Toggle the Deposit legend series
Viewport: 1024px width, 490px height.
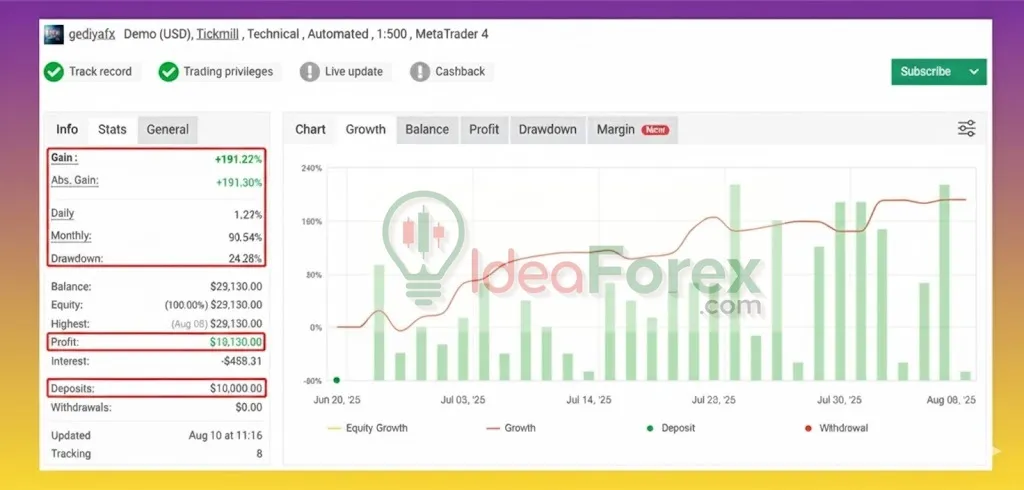pyautogui.click(x=671, y=429)
